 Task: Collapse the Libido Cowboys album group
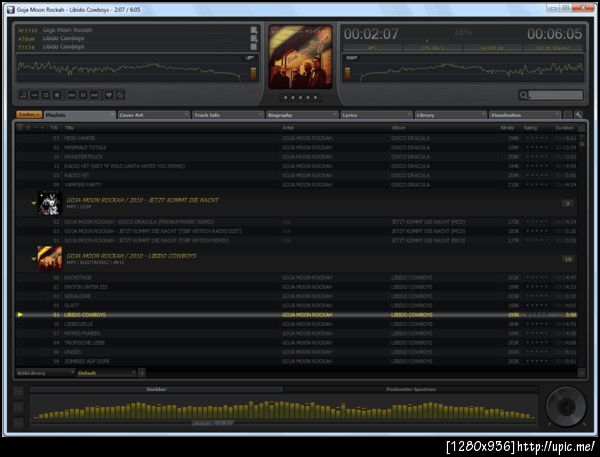pos(34,259)
